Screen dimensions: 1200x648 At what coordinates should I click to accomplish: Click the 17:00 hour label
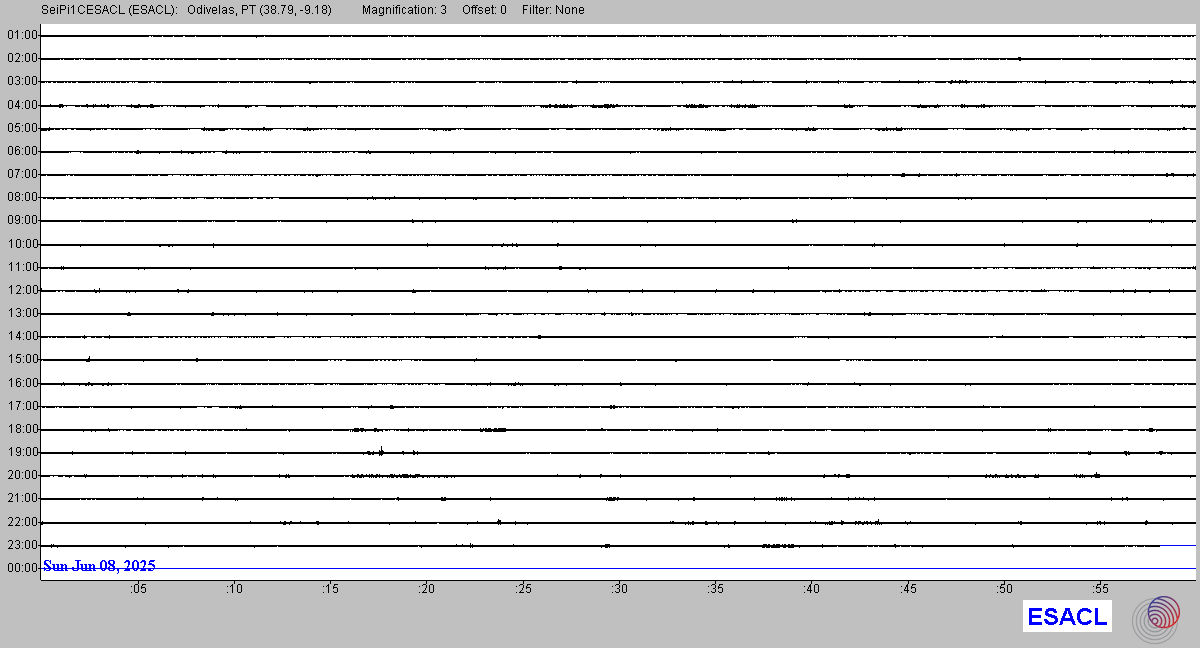pos(22,406)
